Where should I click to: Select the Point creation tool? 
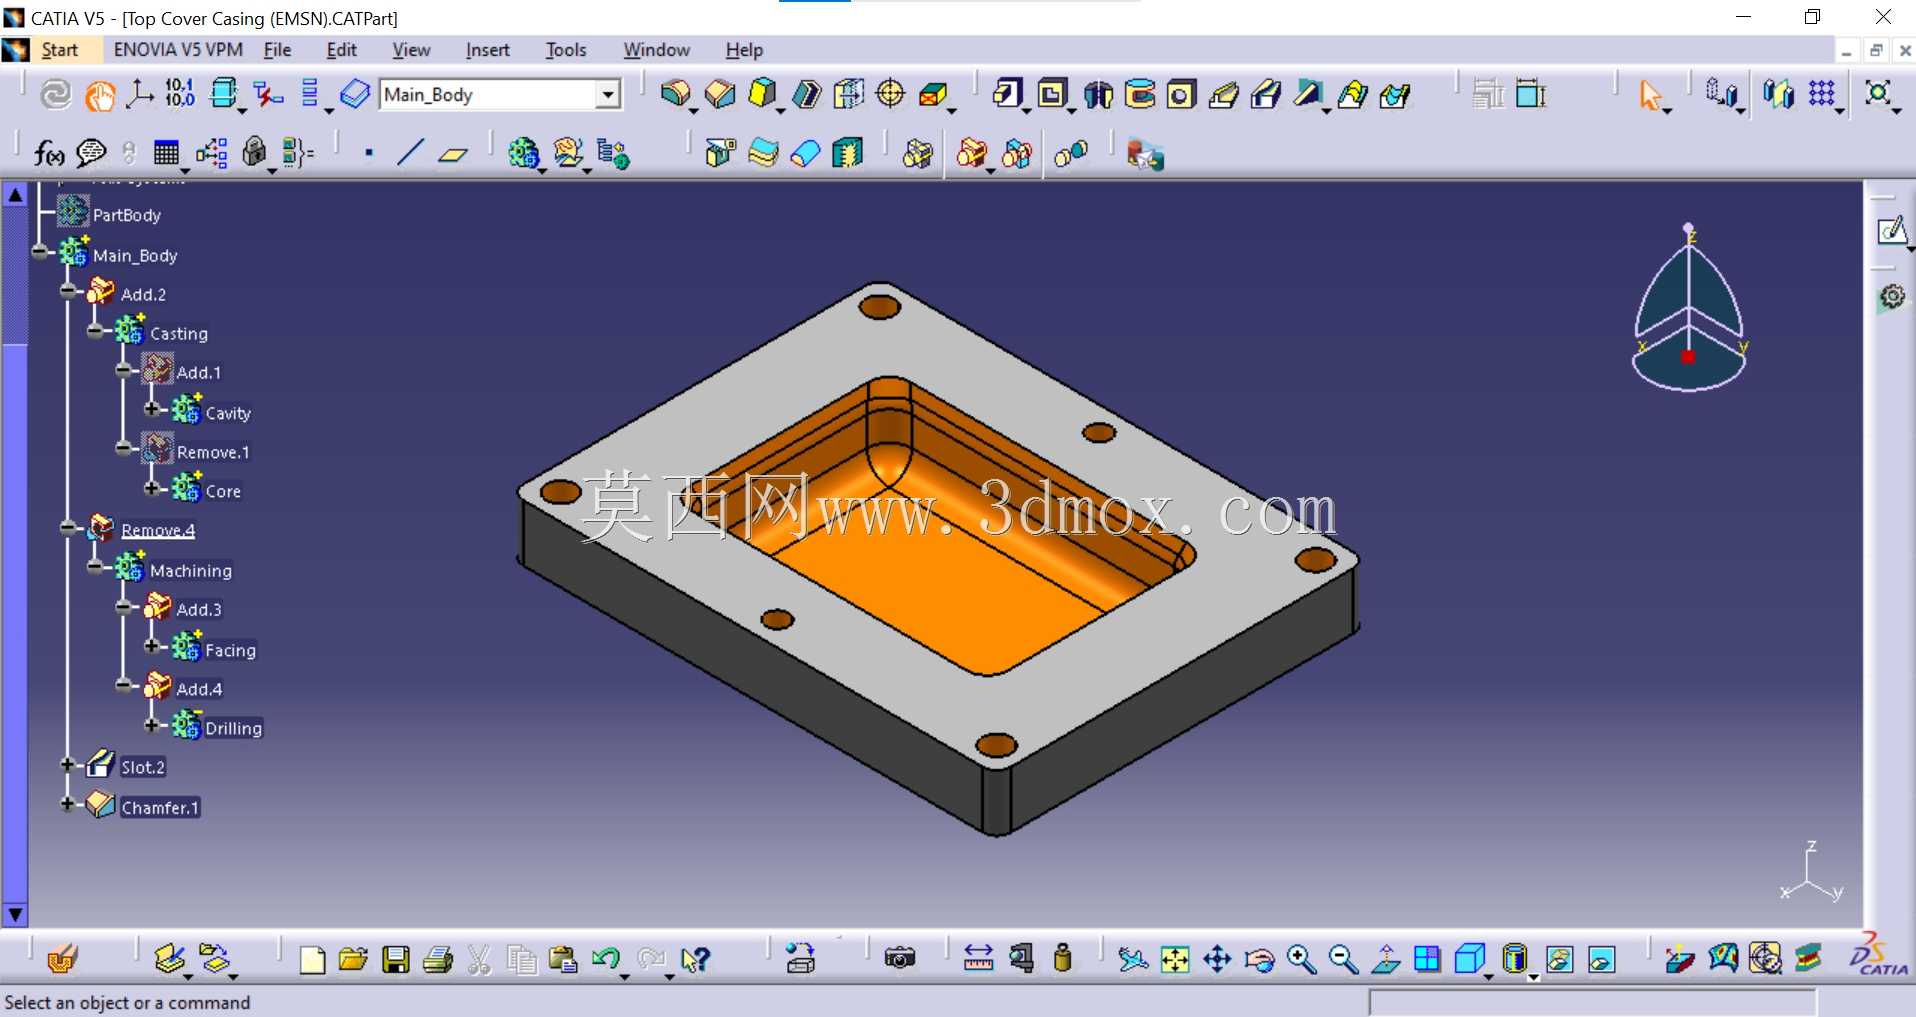point(369,153)
